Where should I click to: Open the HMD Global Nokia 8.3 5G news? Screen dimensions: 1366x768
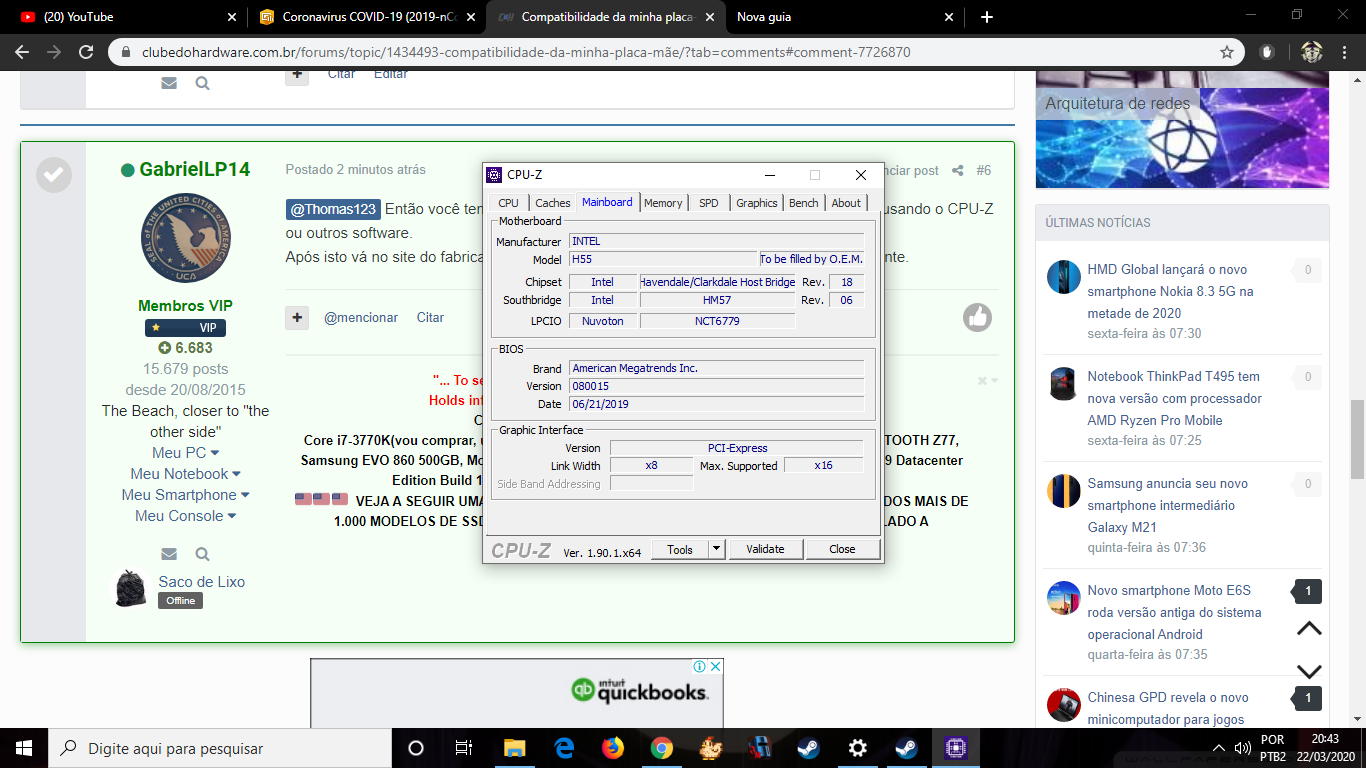pyautogui.click(x=1170, y=291)
